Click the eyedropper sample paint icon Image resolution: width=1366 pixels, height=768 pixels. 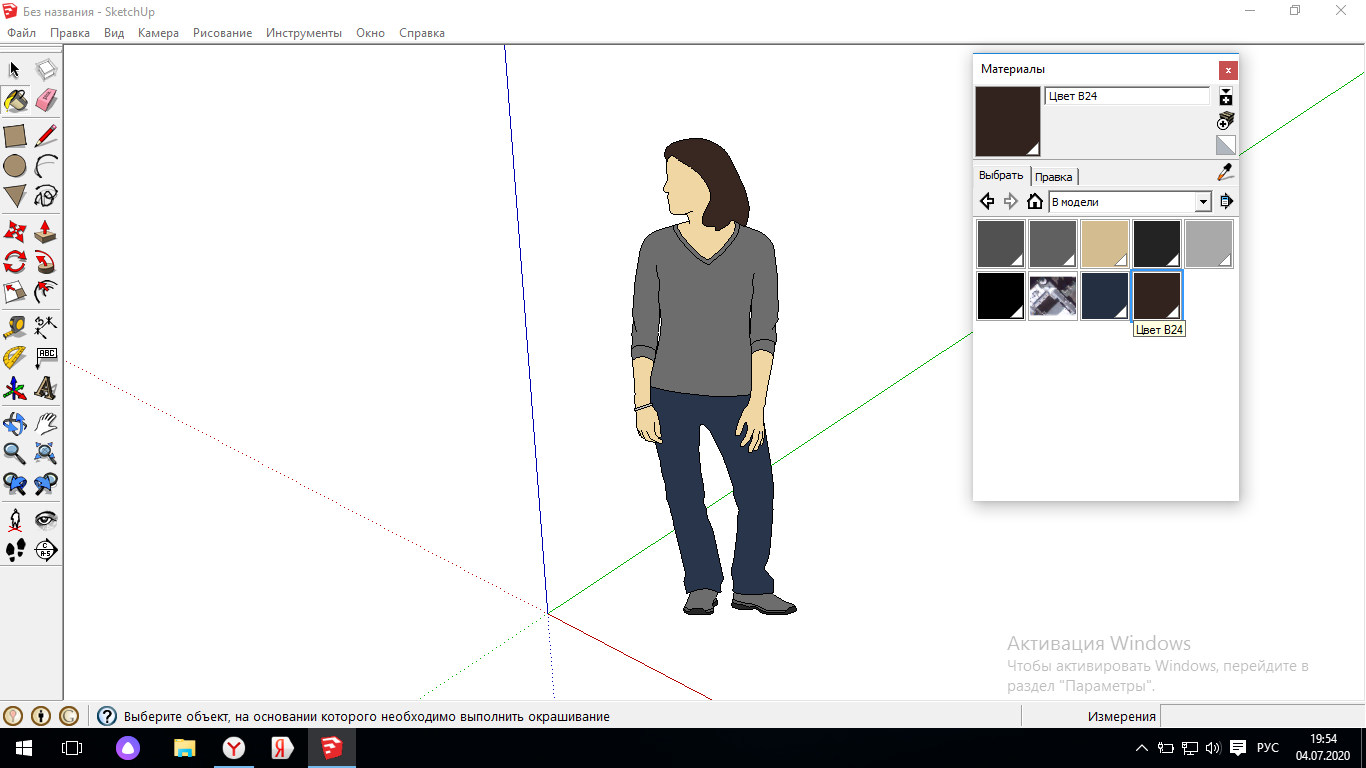click(1226, 172)
